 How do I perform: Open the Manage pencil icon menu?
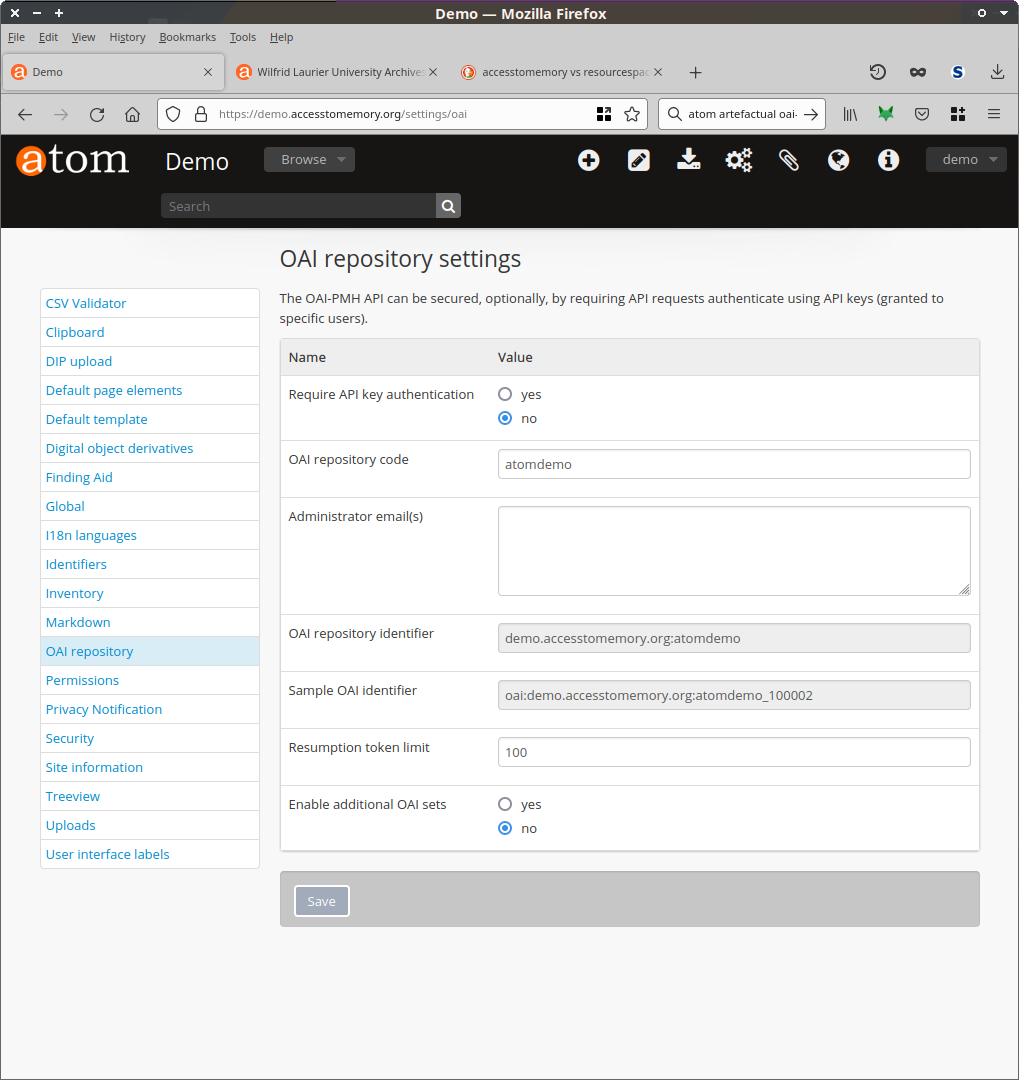639,160
